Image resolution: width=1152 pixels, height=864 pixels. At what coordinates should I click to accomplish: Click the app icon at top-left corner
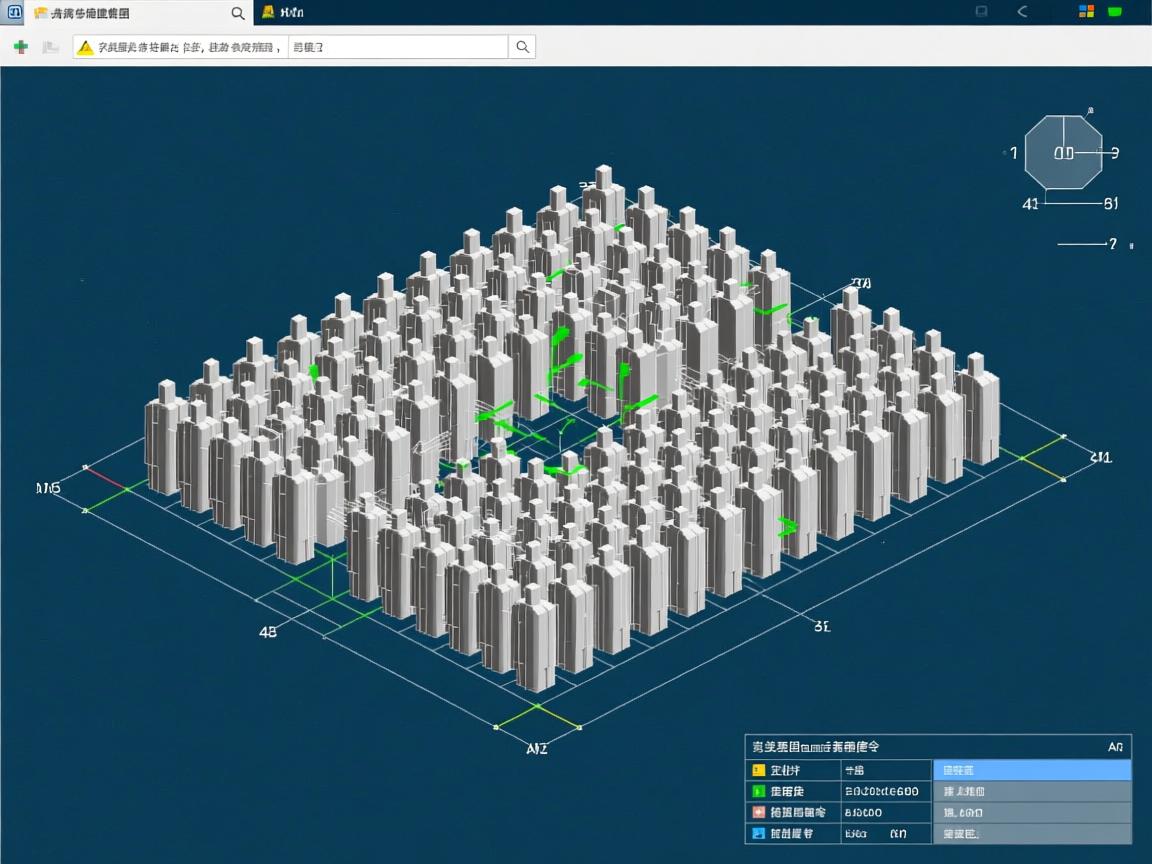click(x=14, y=12)
